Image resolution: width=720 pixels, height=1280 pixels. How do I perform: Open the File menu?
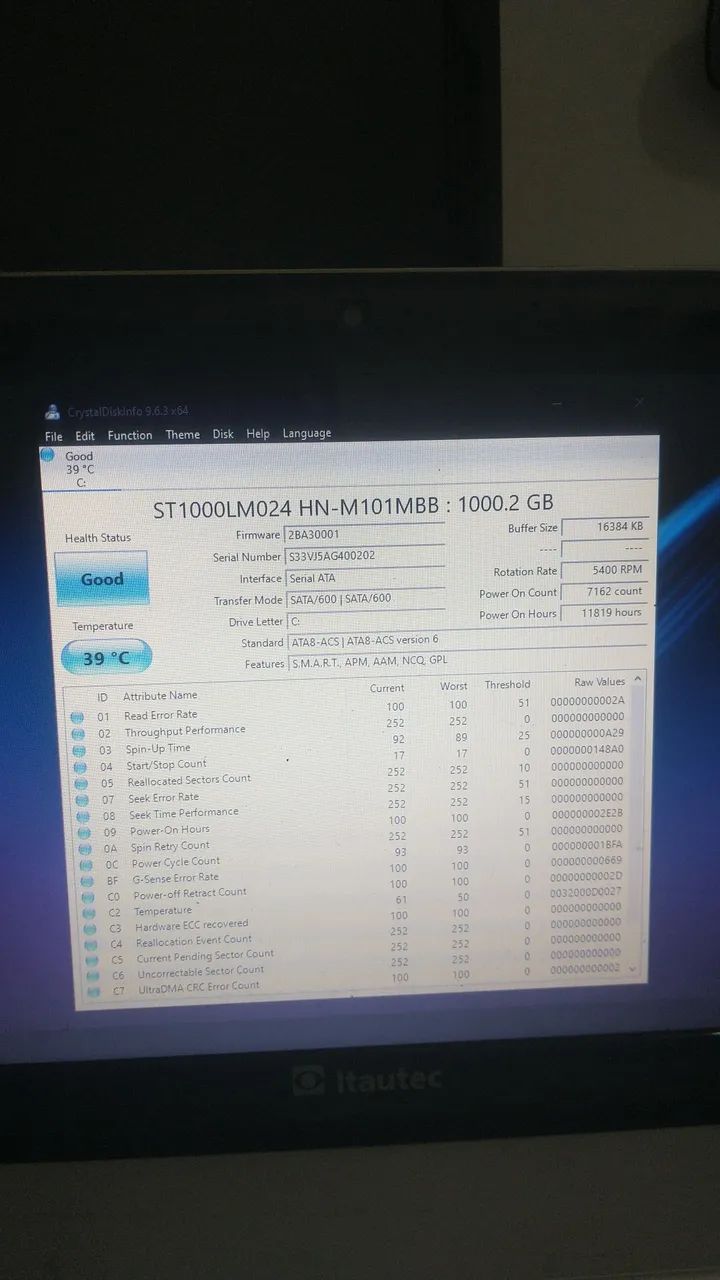[53, 436]
